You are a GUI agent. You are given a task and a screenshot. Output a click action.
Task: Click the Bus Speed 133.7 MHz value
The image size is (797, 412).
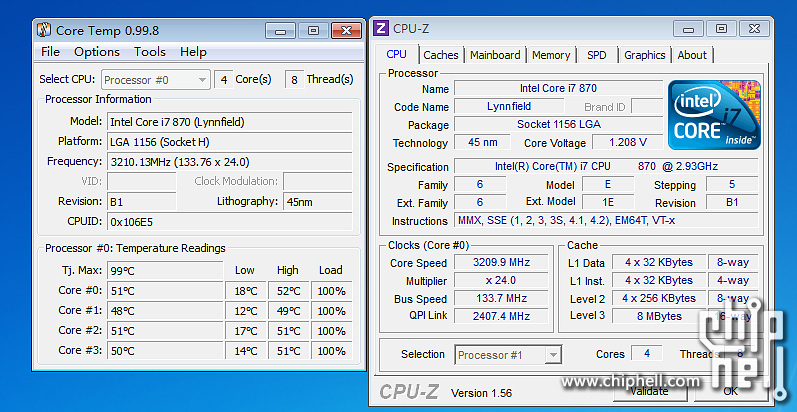click(x=501, y=298)
